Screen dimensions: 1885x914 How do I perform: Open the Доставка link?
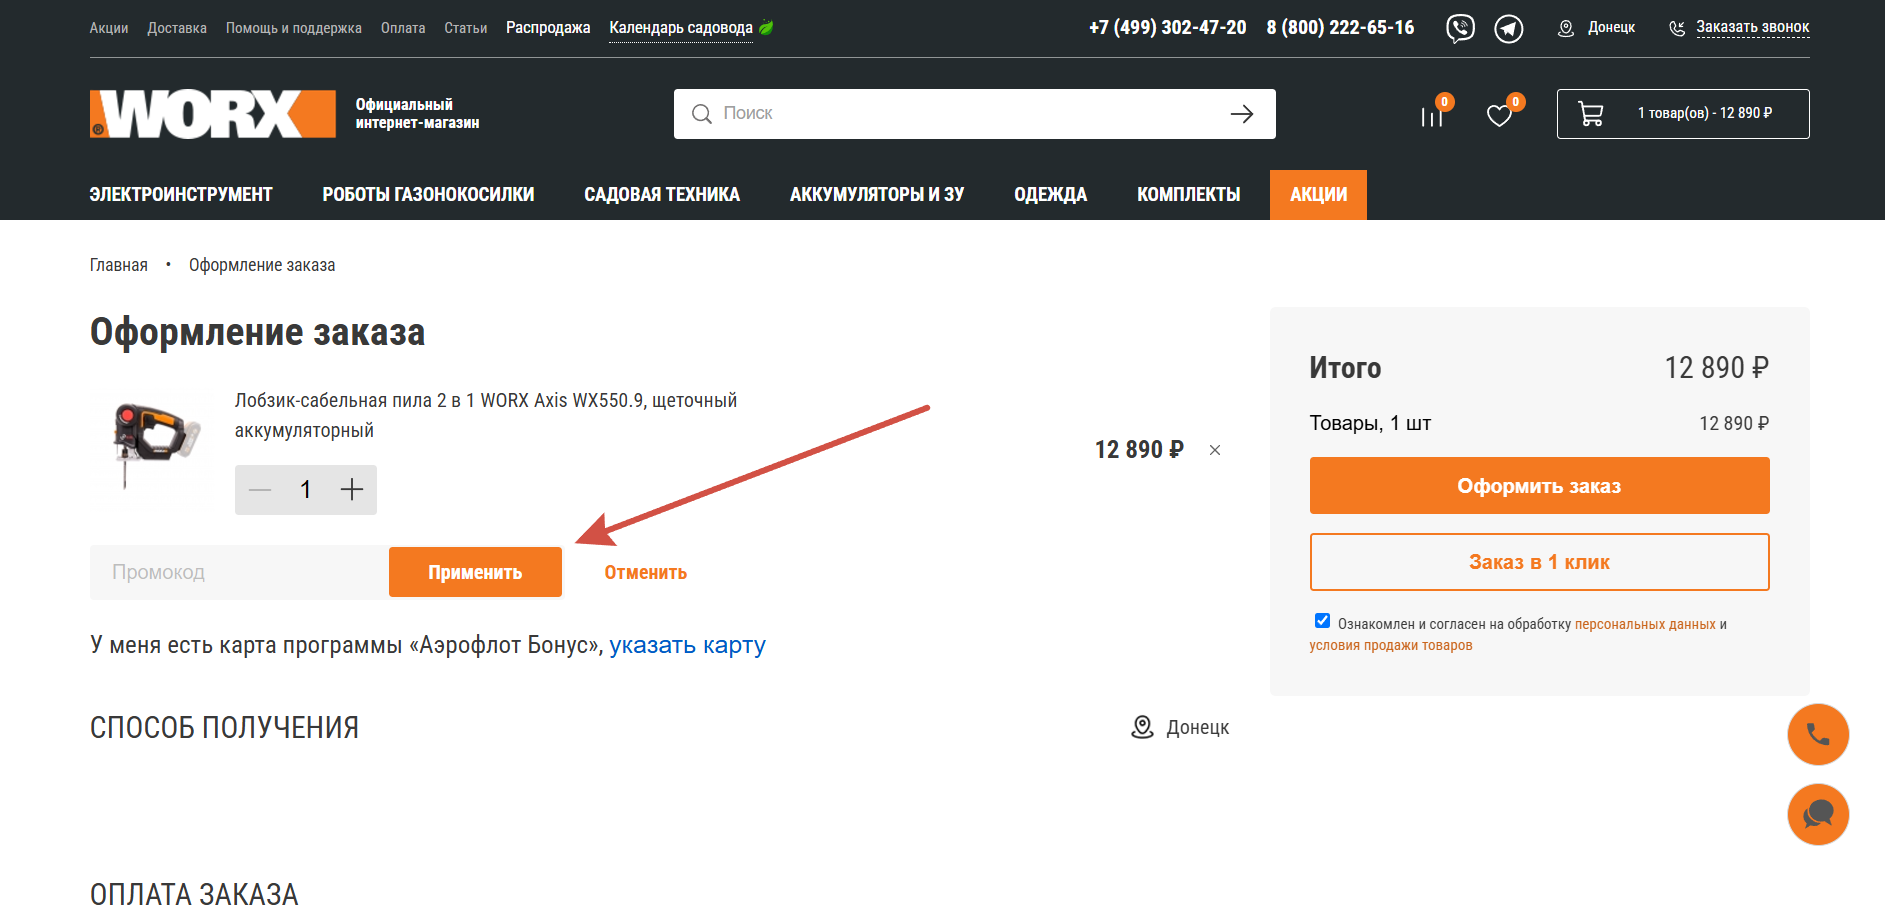pyautogui.click(x=177, y=28)
